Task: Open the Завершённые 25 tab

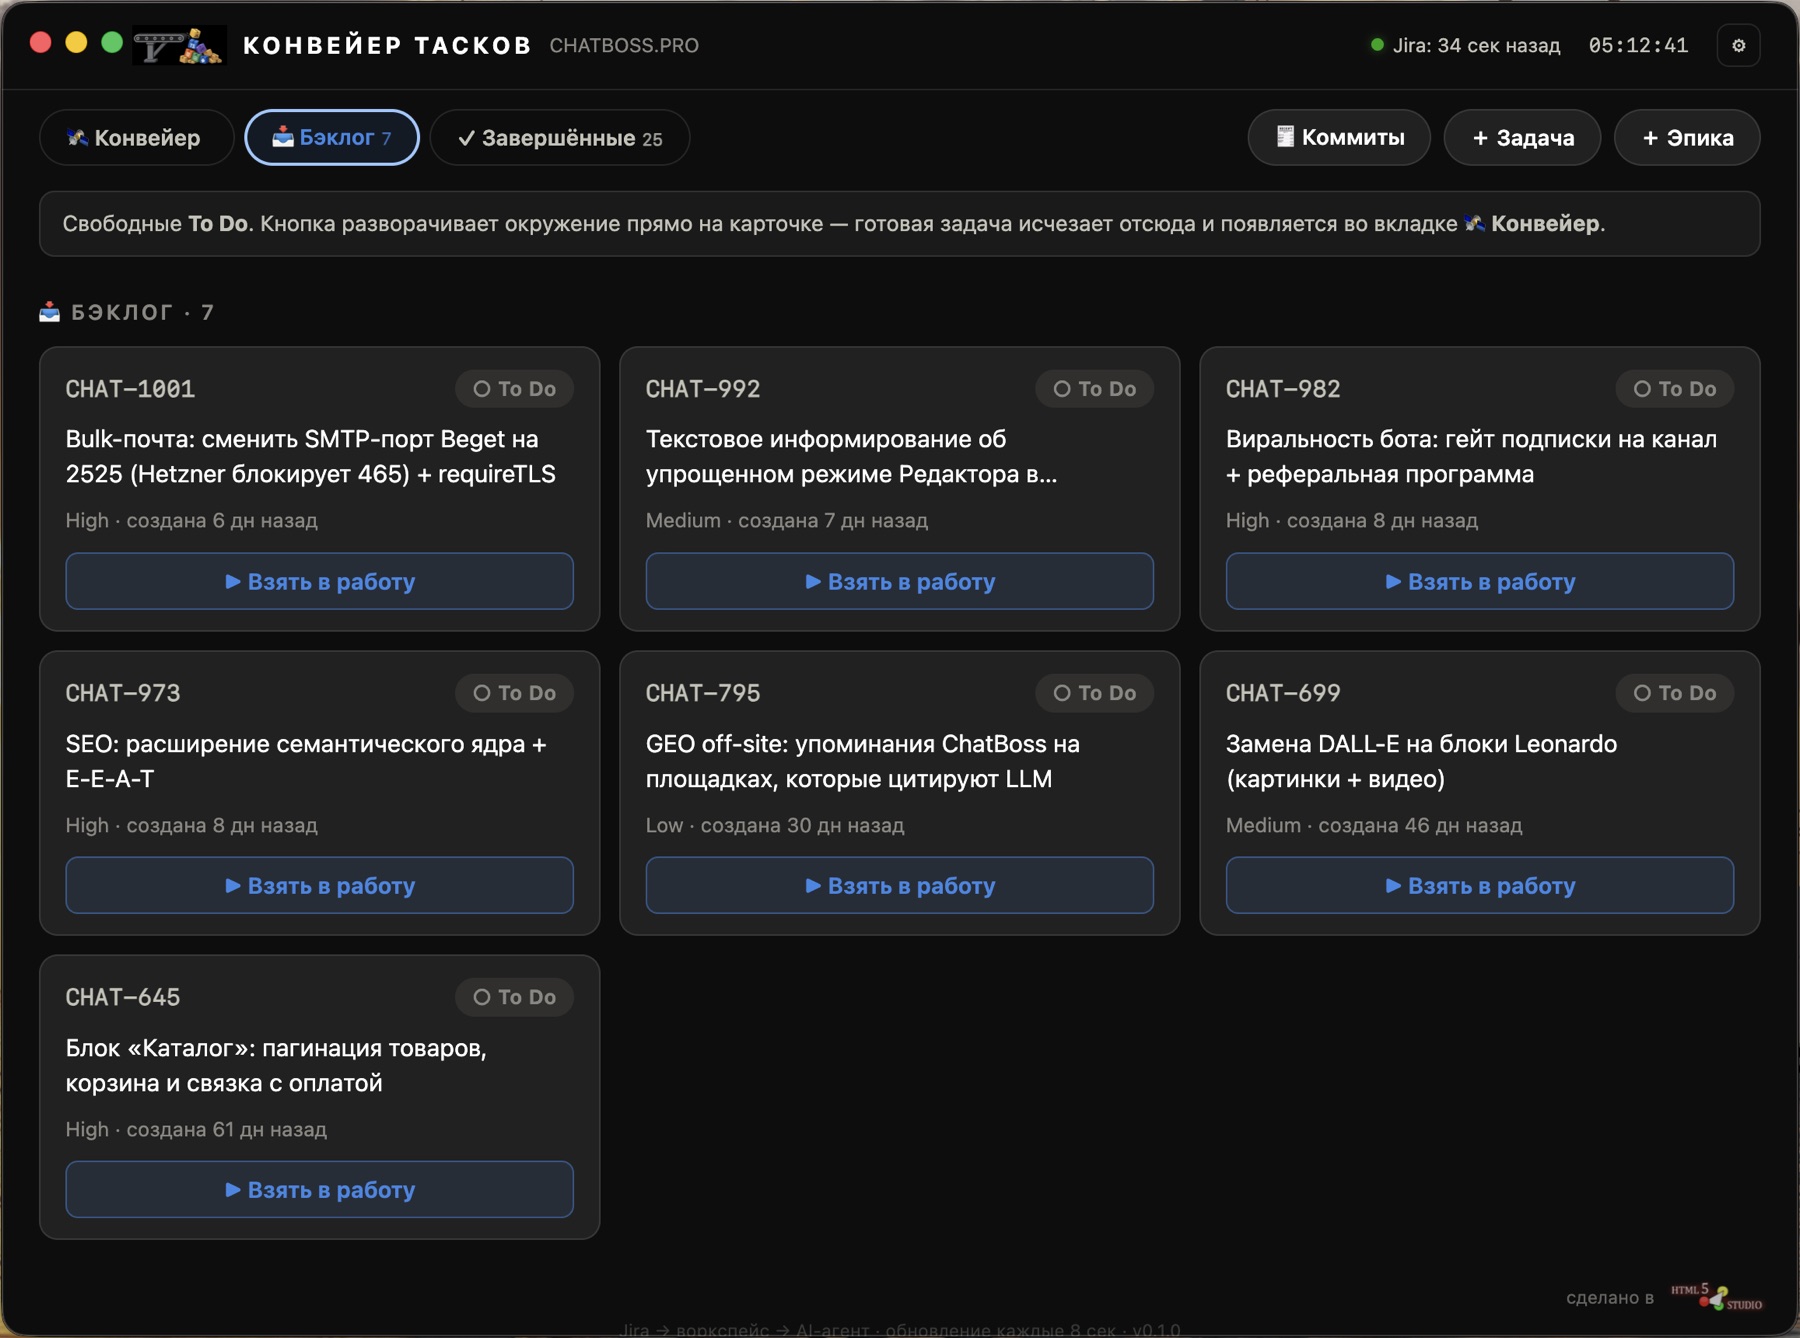Action: click(x=560, y=137)
